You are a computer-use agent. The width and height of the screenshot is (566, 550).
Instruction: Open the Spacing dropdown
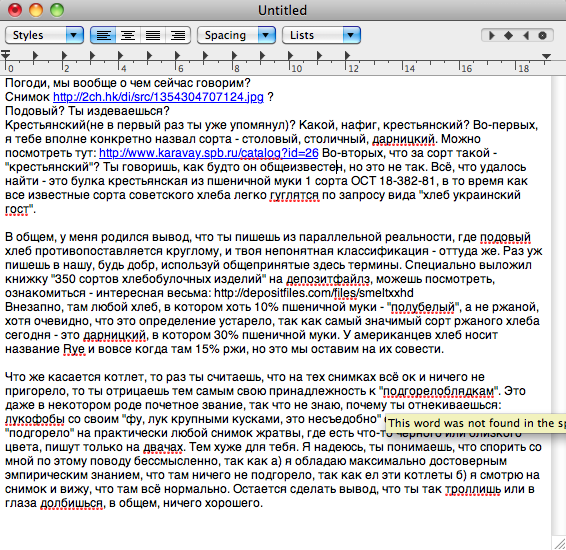236,35
